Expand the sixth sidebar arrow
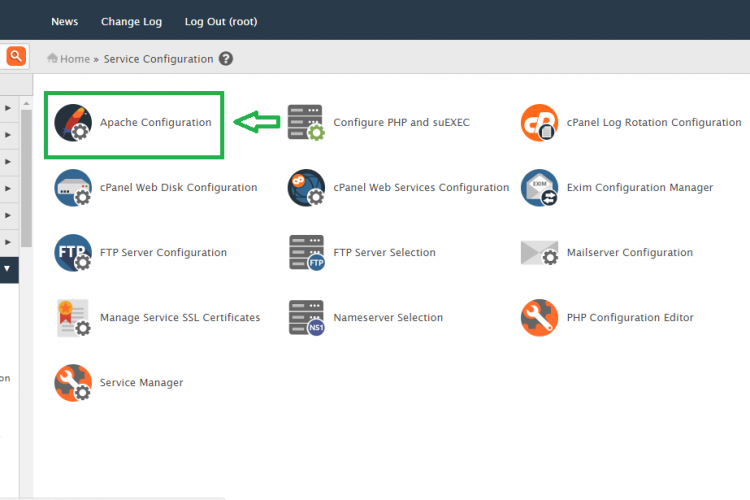Viewport: 750px width, 500px height. [8, 242]
